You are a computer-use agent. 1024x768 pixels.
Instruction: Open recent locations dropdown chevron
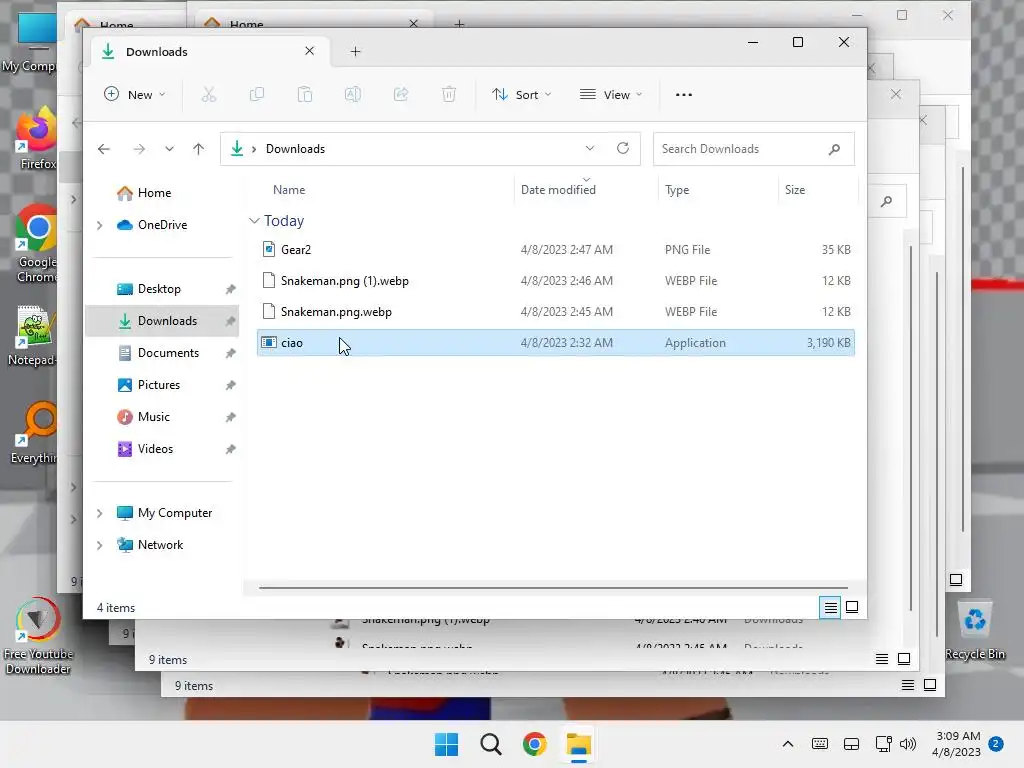tap(169, 149)
